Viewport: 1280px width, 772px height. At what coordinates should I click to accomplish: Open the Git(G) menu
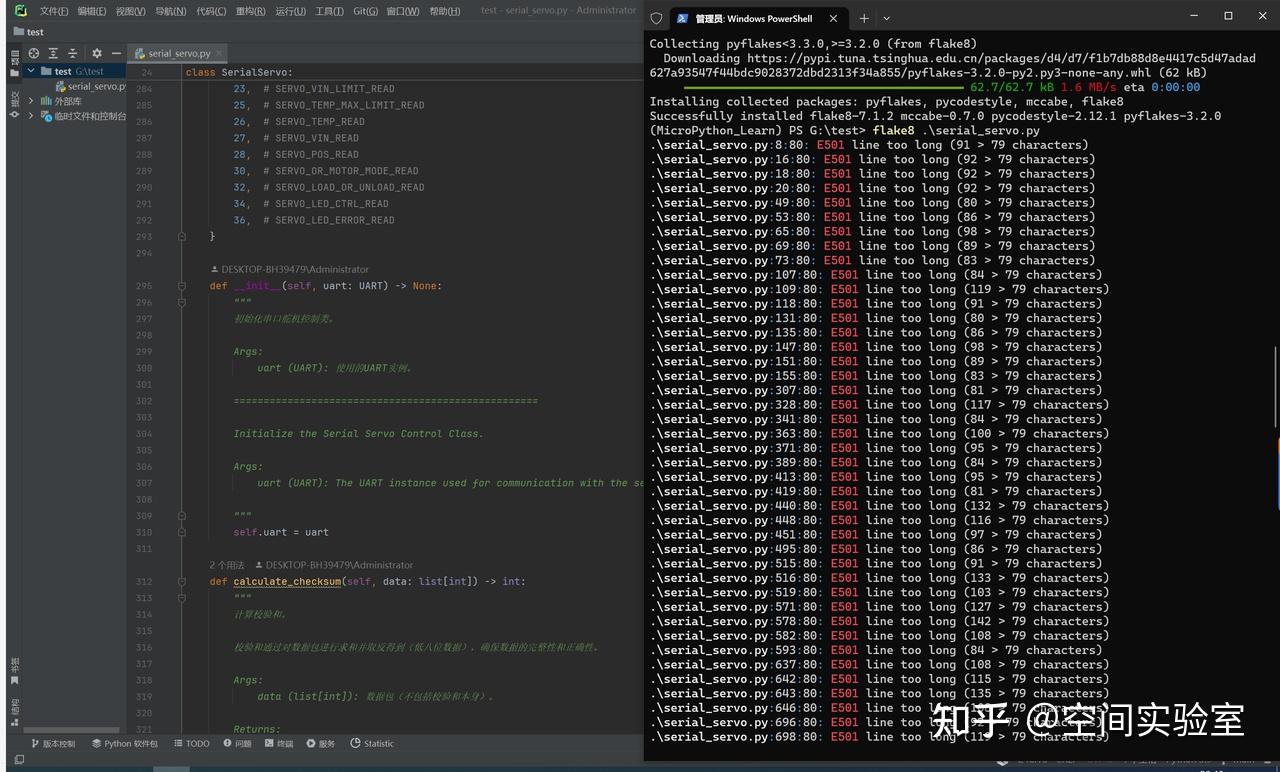click(366, 11)
